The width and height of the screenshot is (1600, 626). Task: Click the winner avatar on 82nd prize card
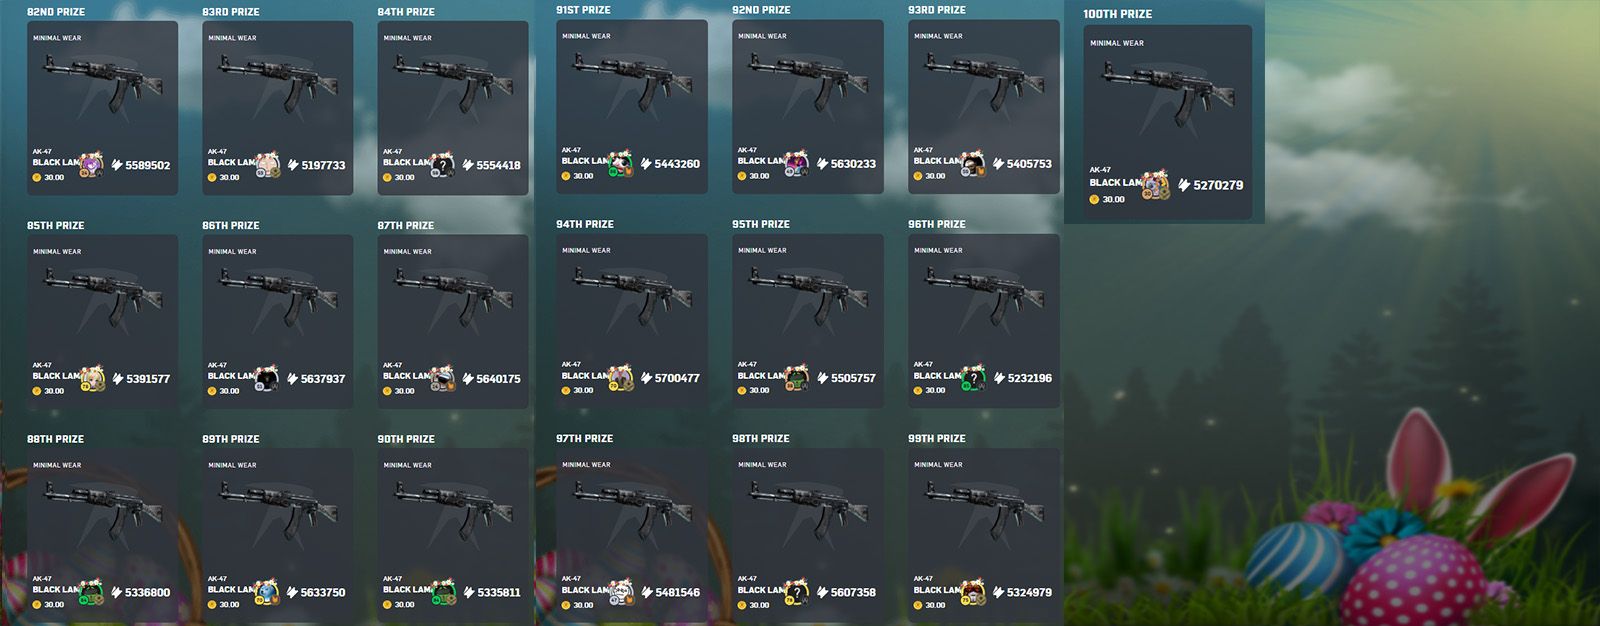92,163
